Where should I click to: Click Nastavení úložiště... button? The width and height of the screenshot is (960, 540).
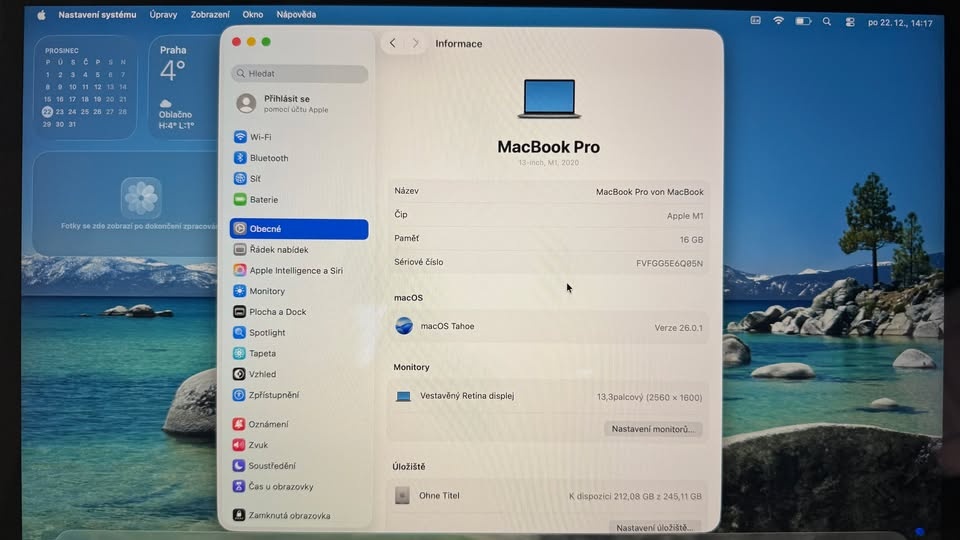[654, 527]
